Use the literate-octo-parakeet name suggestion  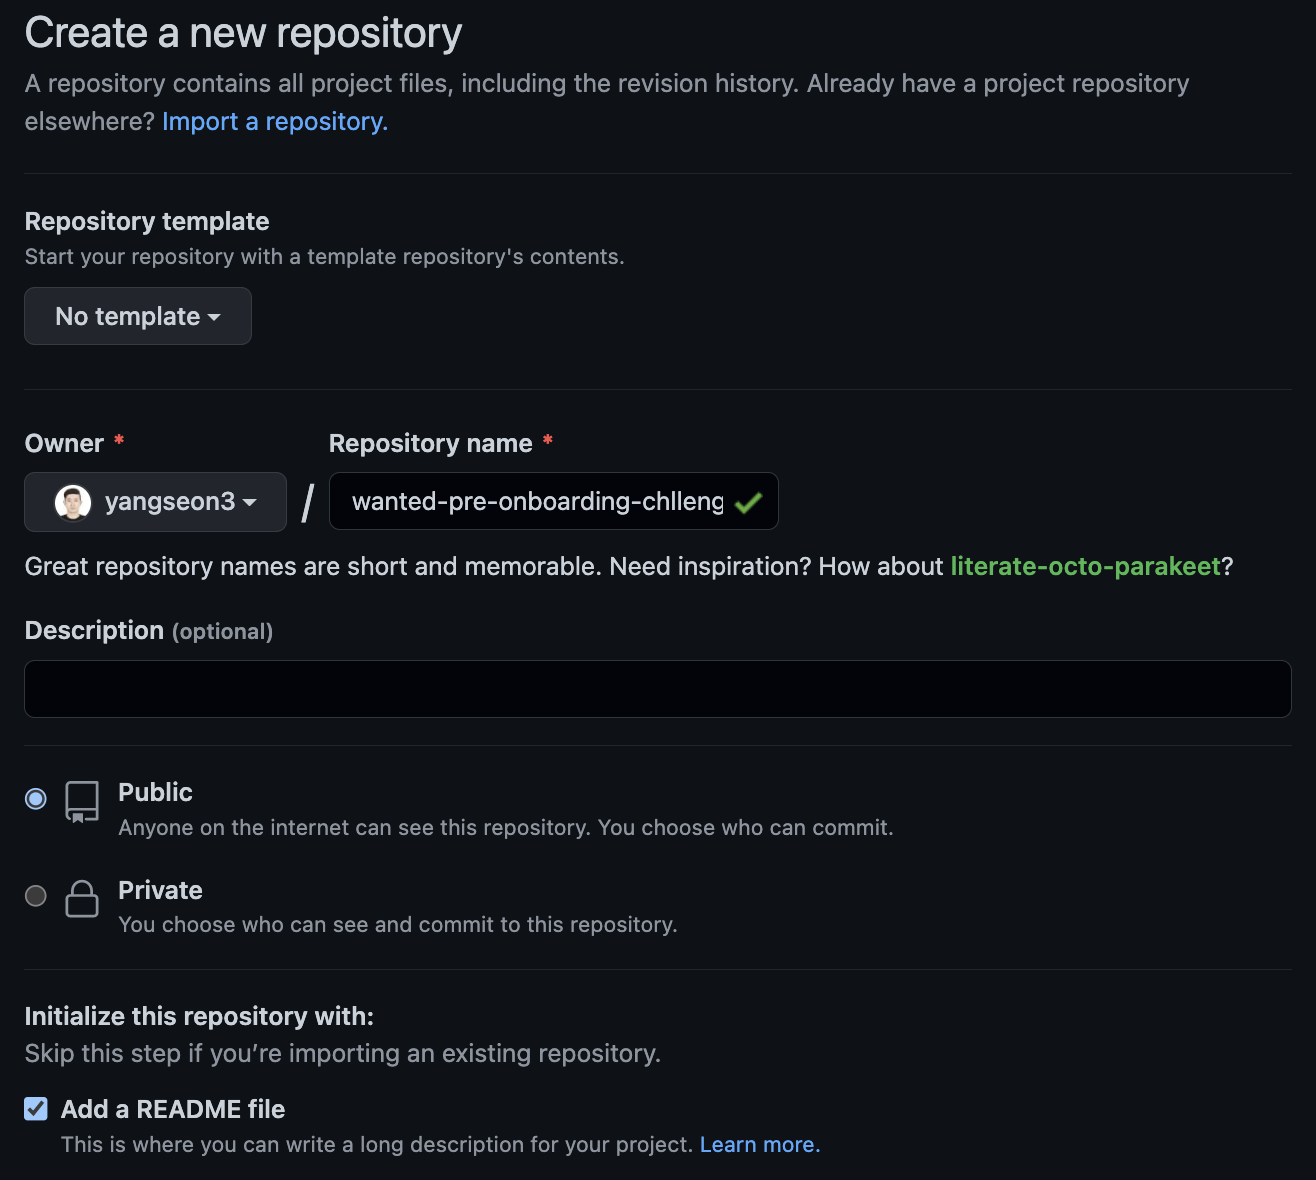tap(1086, 566)
